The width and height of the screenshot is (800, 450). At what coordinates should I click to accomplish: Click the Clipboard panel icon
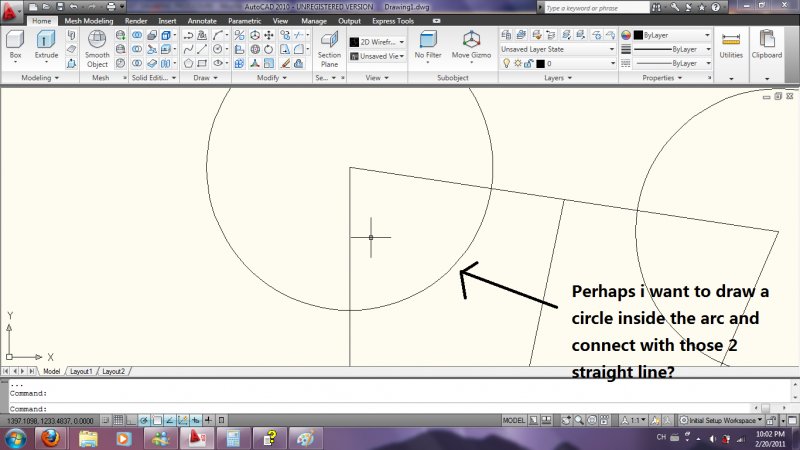coord(768,41)
